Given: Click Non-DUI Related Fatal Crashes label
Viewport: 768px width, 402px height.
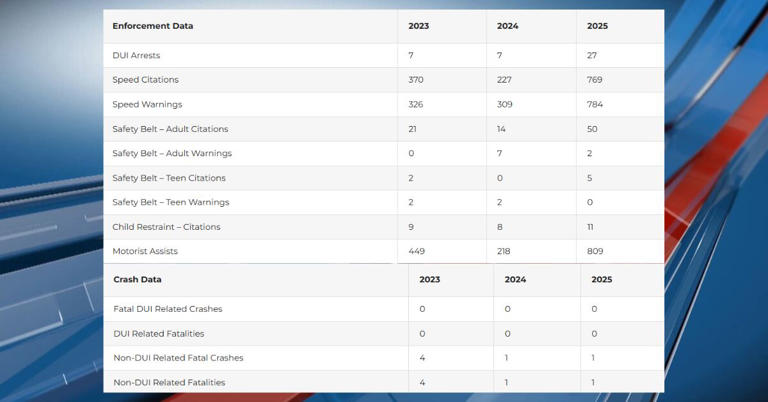Looking at the screenshot, I should 178,358.
